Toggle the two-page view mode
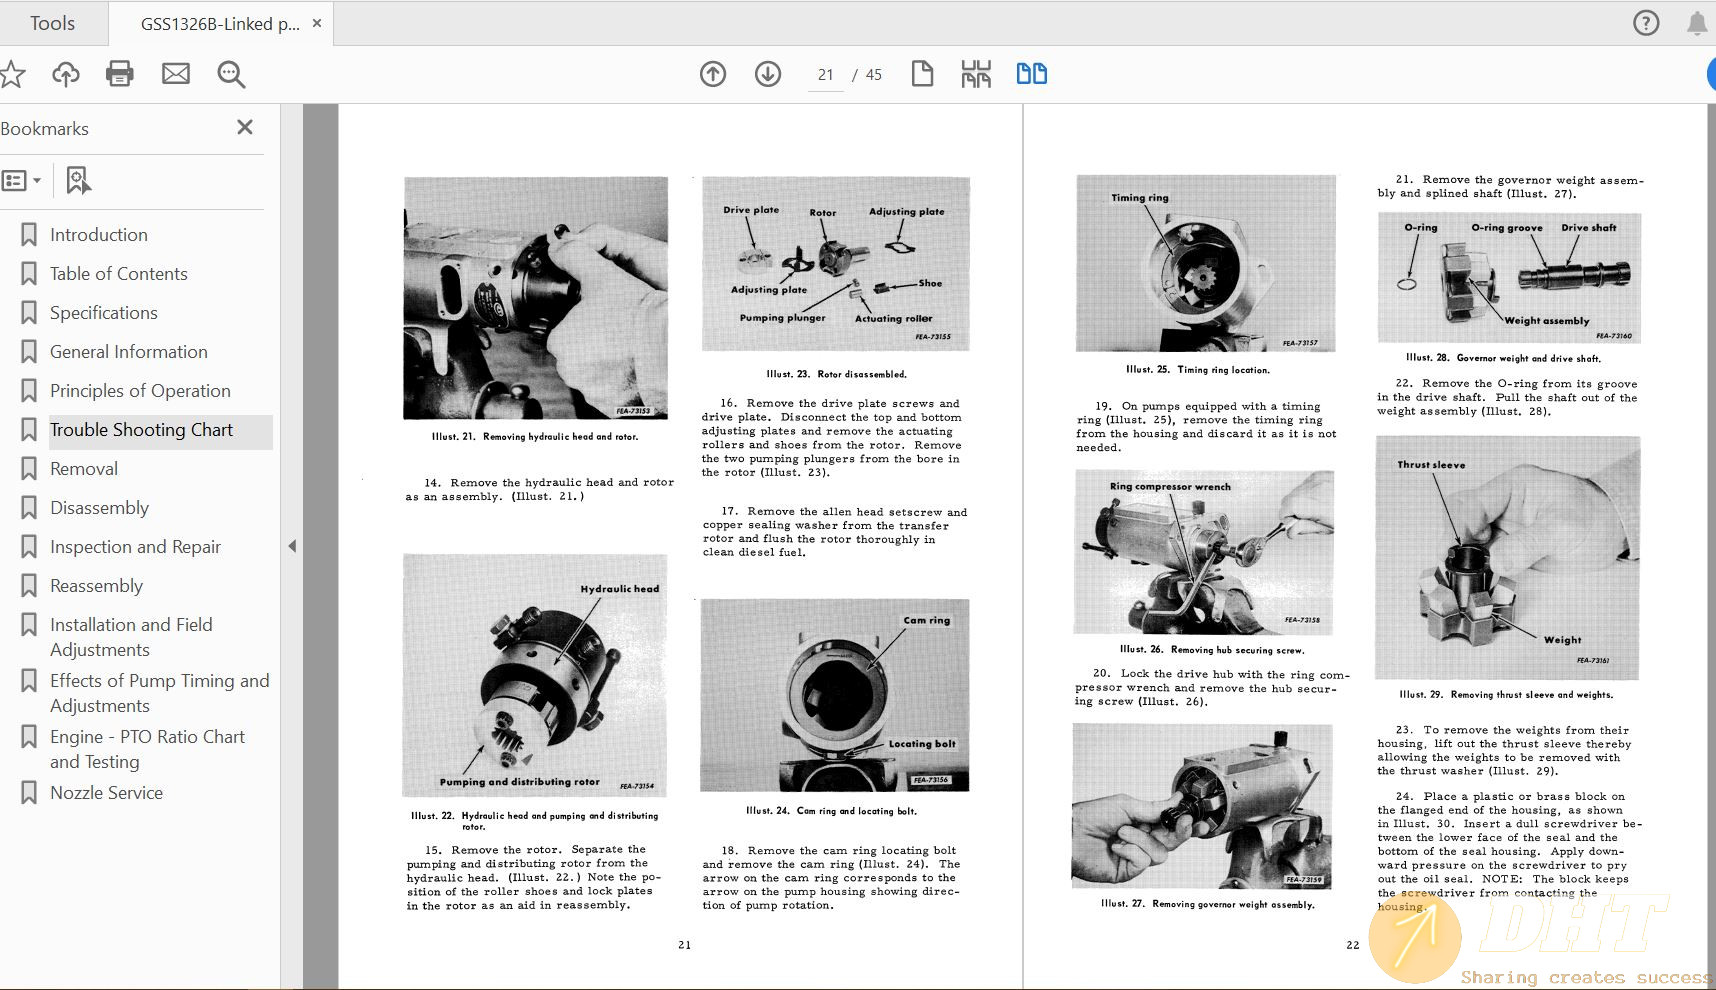 [x=1031, y=74]
